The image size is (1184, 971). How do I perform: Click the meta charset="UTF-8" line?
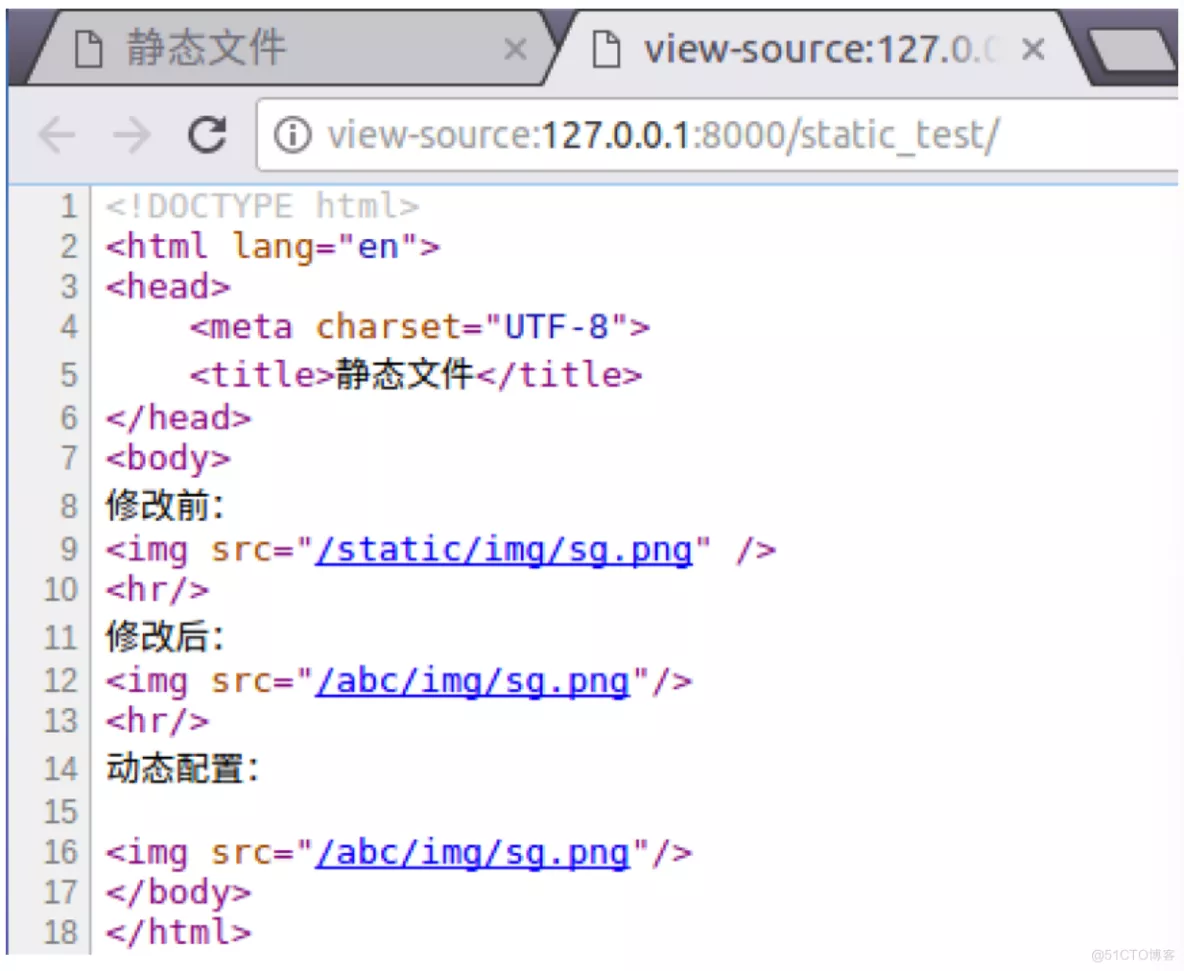(x=419, y=327)
